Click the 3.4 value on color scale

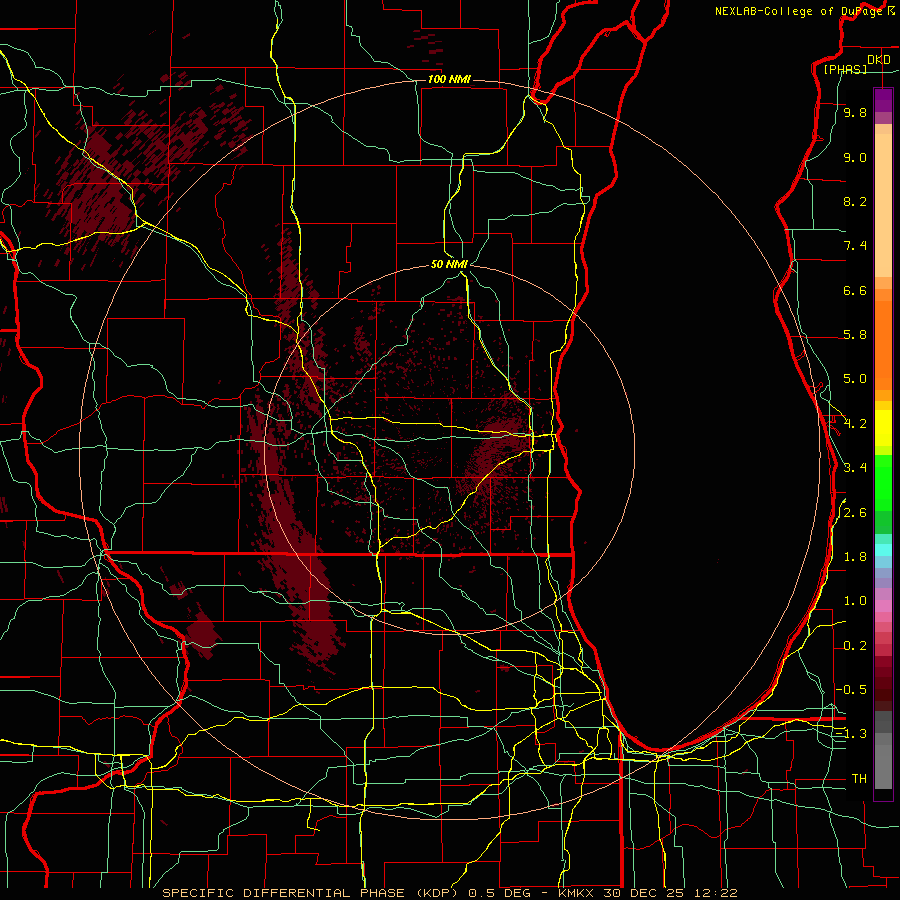(855, 467)
